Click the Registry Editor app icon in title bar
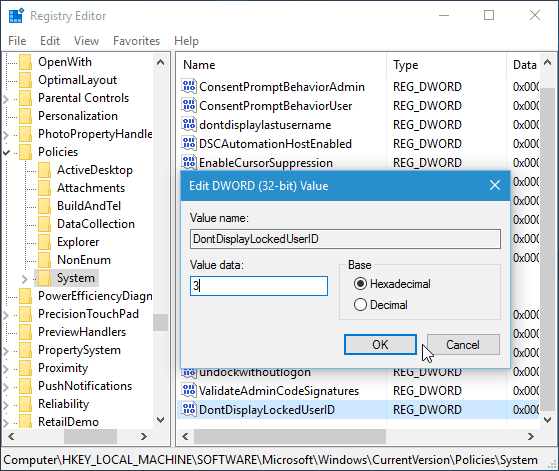559x471 pixels. (x=16, y=16)
